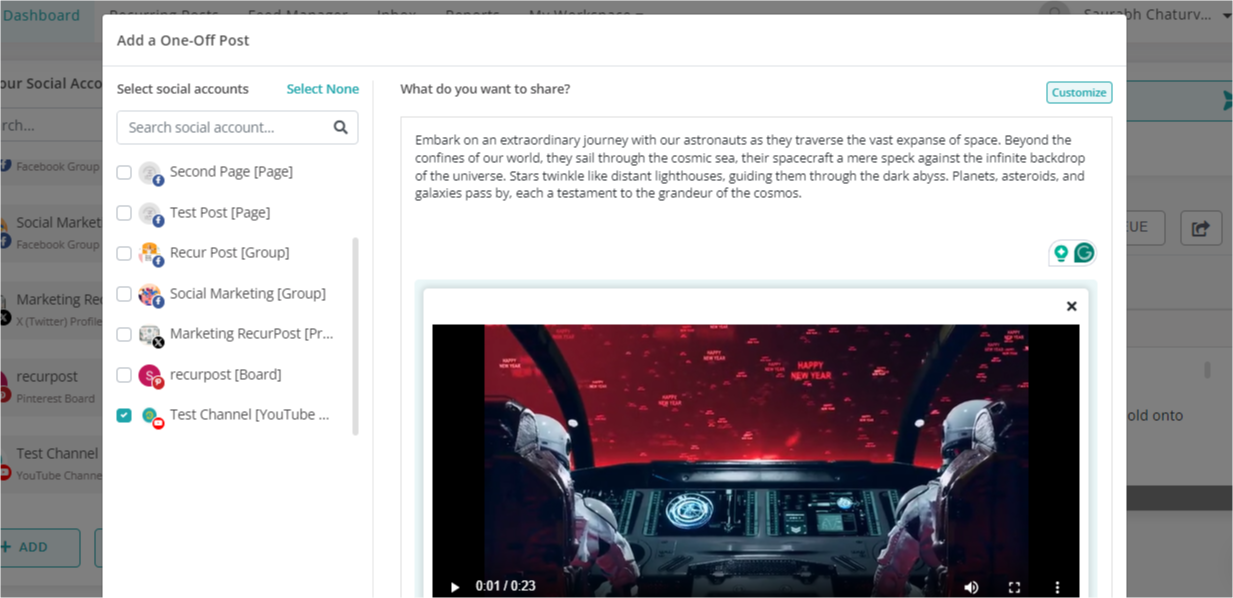Screen dimensions: 1233x598
Task: Click in the Search social account field
Action: 237,127
